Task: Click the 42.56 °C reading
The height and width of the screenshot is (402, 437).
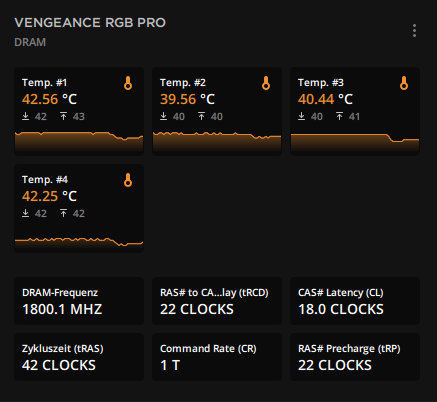Action: click(49, 99)
